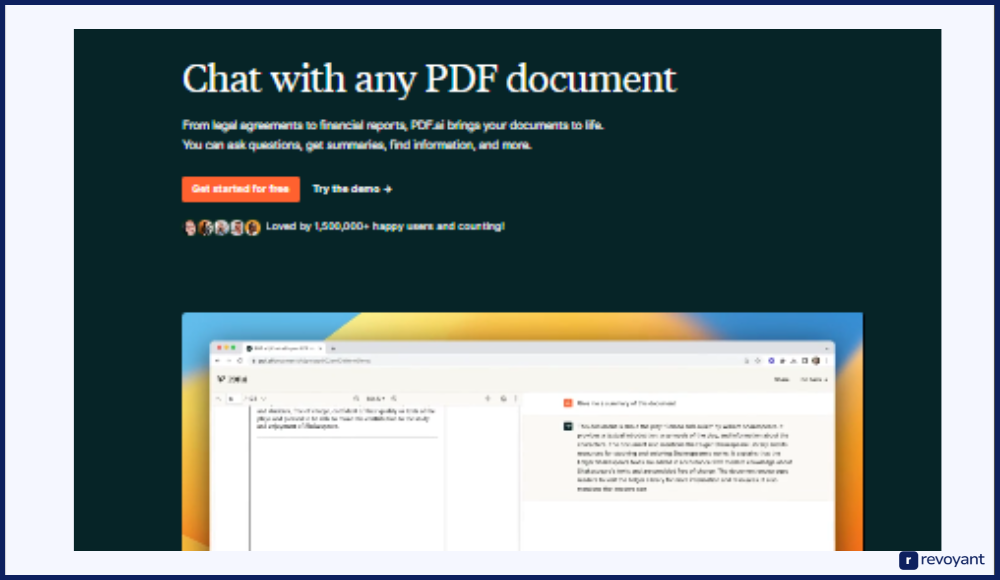Click the first user avatar beside Loved by
This screenshot has height=580, width=1000.
tap(190, 227)
